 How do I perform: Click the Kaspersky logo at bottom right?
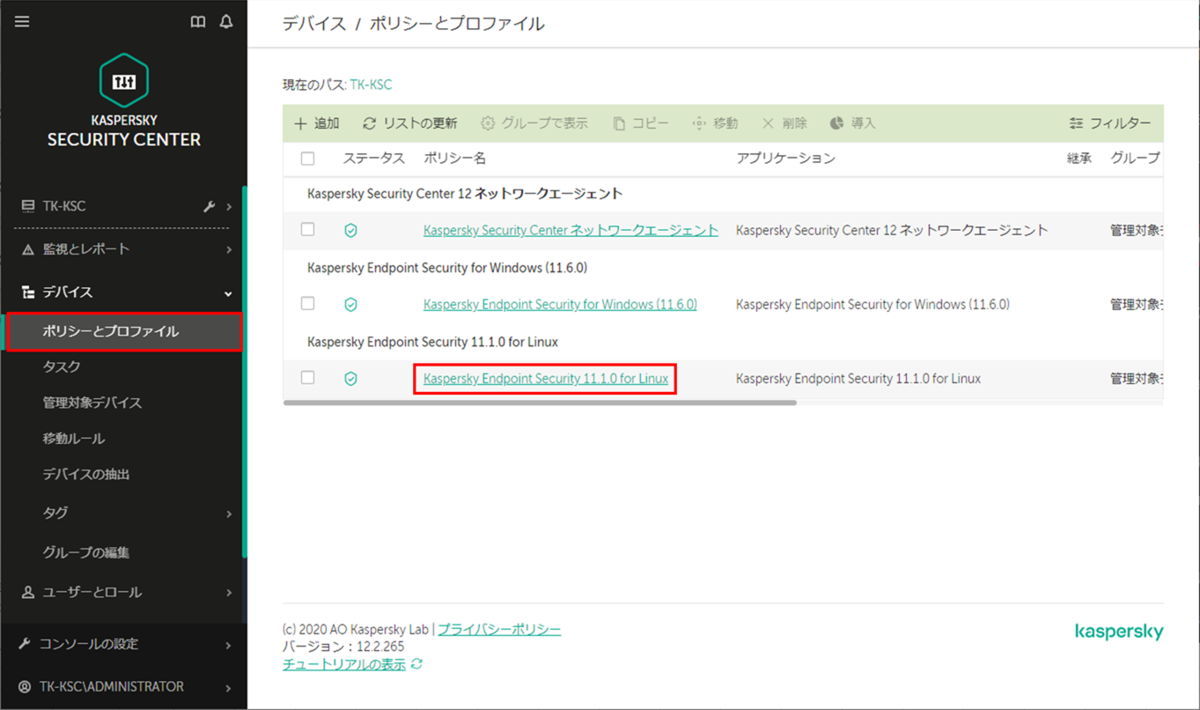click(1119, 631)
